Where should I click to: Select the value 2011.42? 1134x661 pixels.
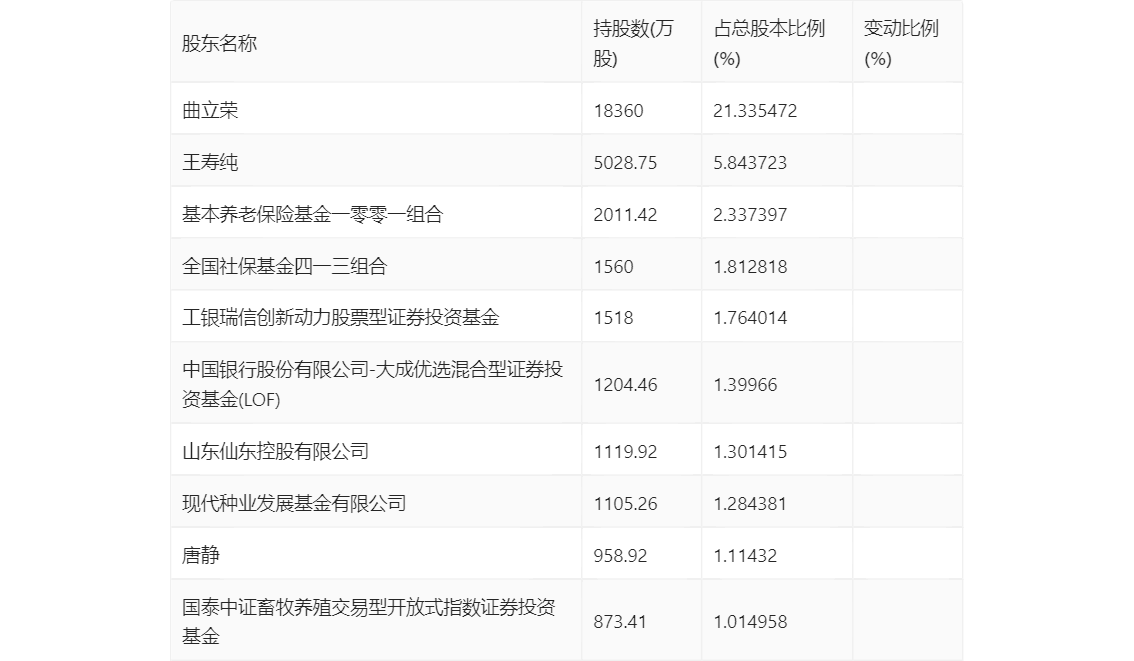[x=625, y=215]
